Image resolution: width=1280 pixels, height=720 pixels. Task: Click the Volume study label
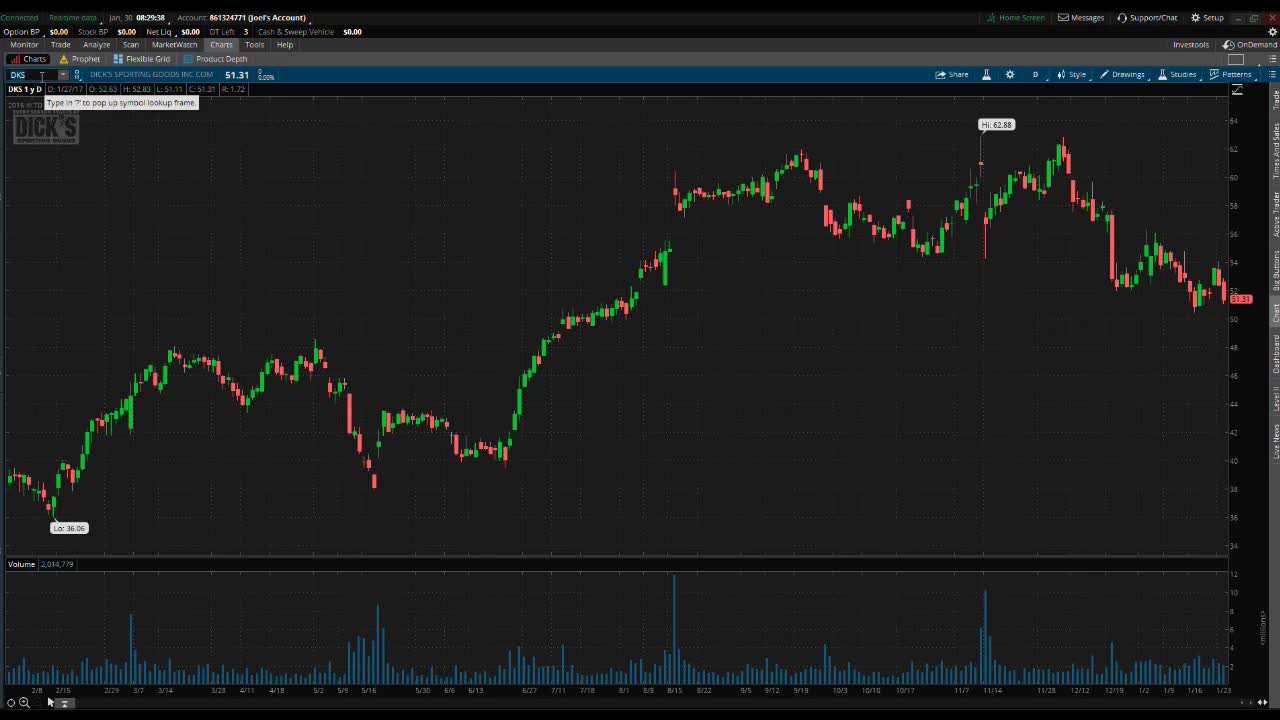tap(21, 564)
